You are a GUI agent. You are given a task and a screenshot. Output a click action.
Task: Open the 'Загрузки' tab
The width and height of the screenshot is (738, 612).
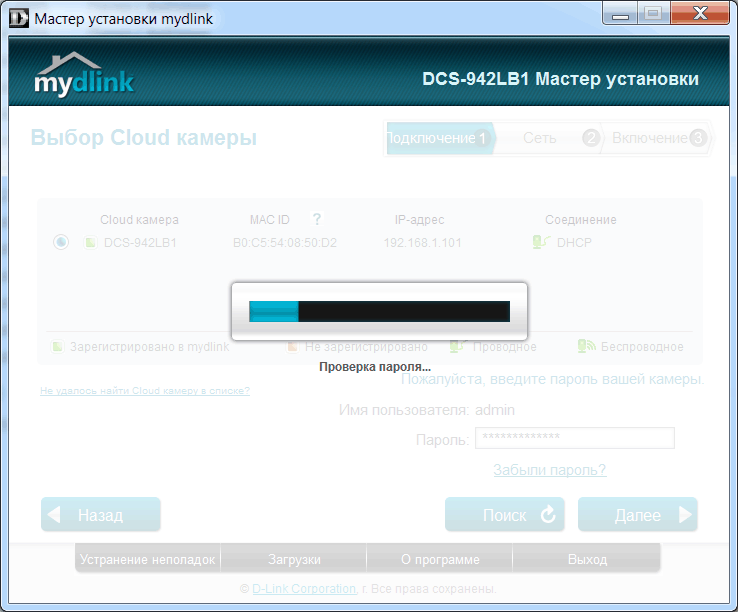(x=294, y=559)
